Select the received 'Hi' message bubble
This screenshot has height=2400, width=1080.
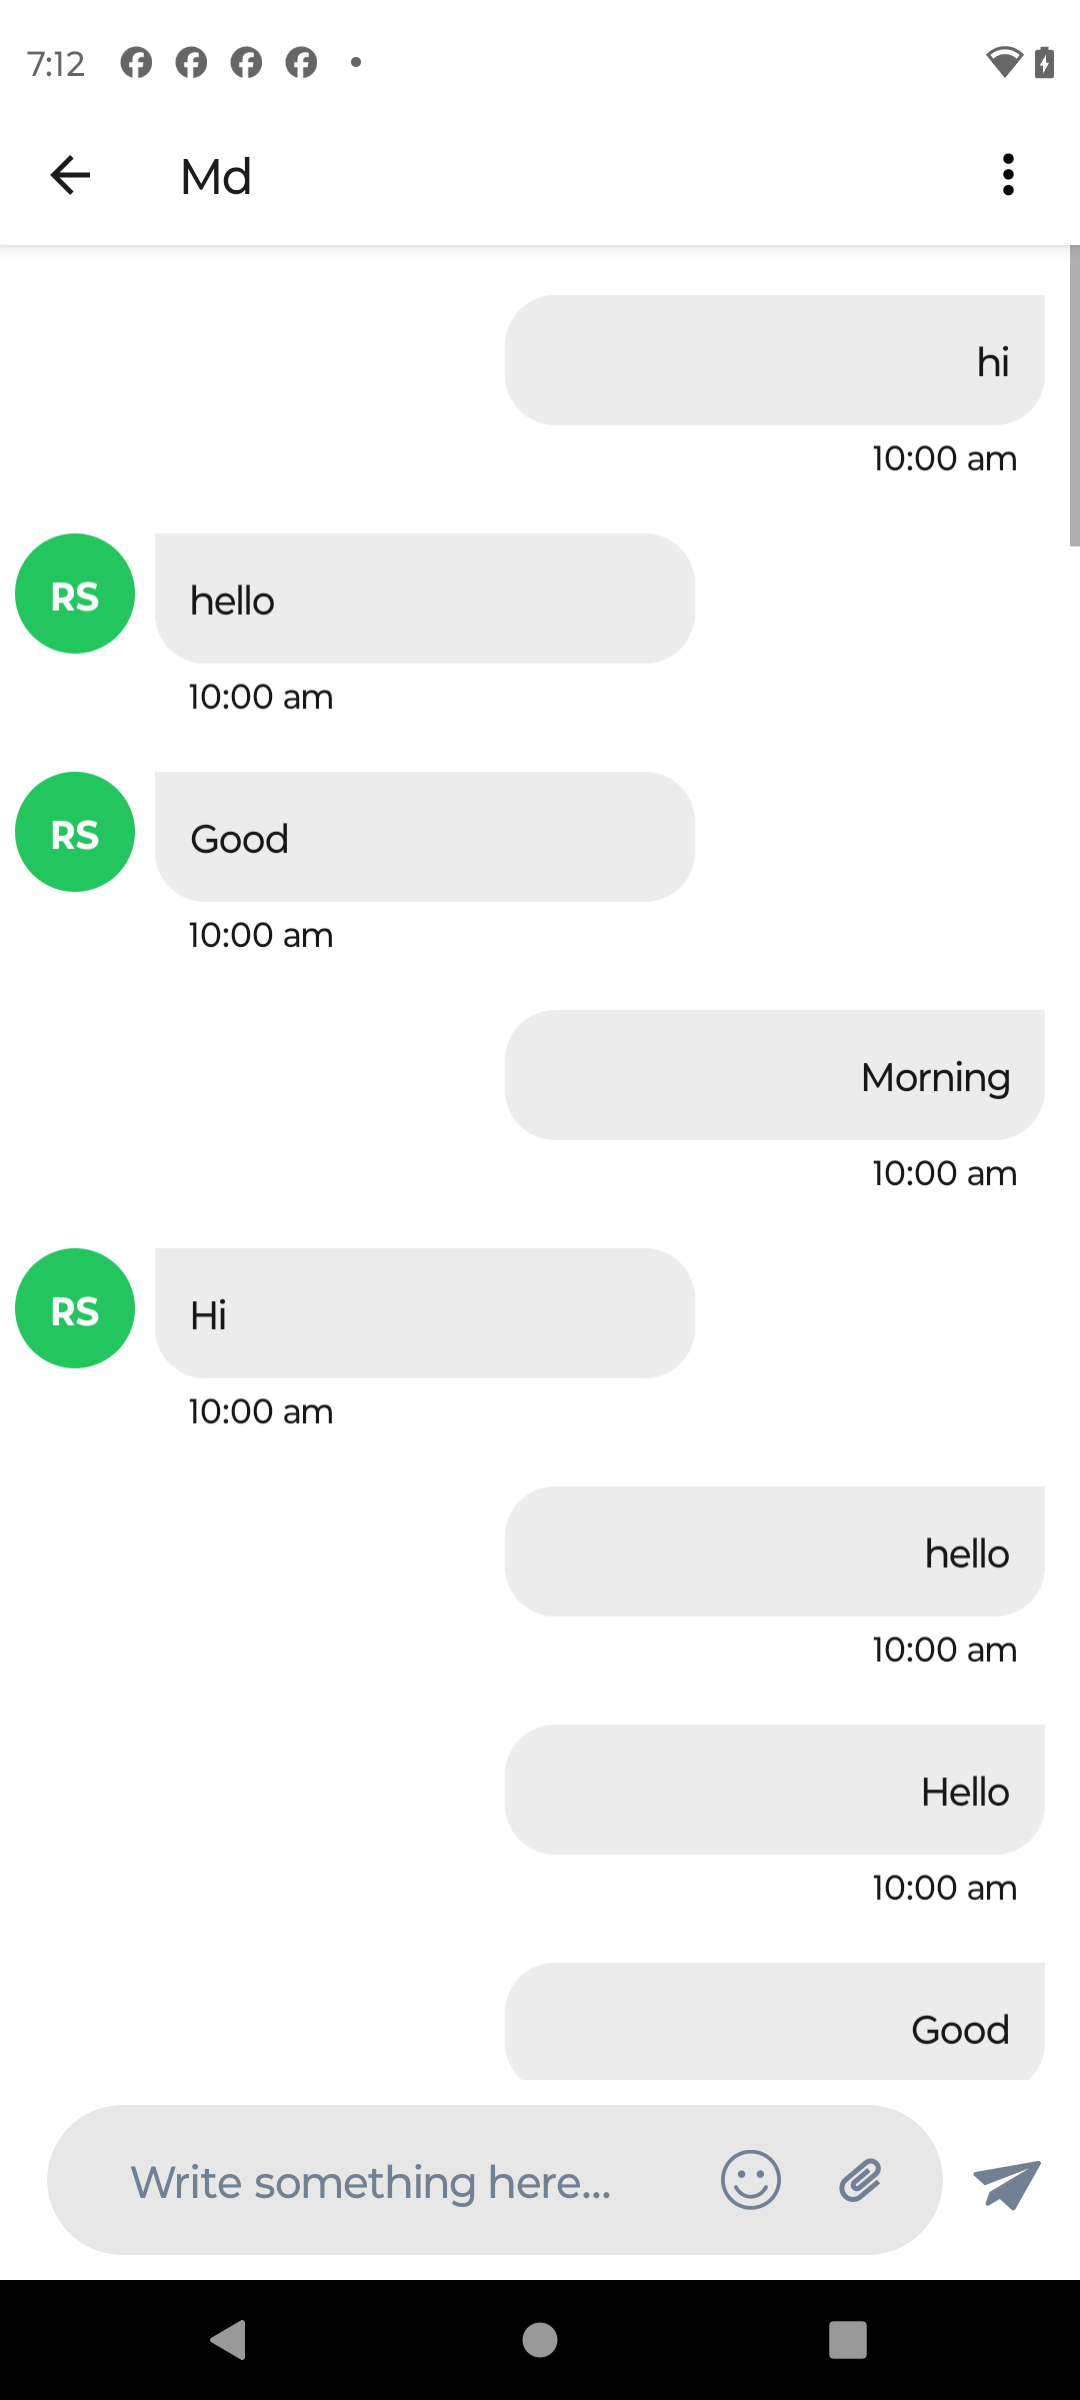(425, 1313)
